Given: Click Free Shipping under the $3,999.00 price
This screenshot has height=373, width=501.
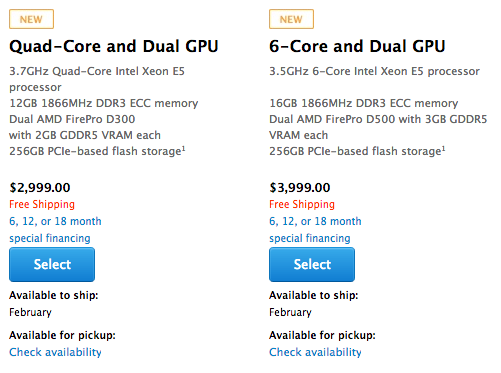Looking at the screenshot, I should [x=302, y=204].
